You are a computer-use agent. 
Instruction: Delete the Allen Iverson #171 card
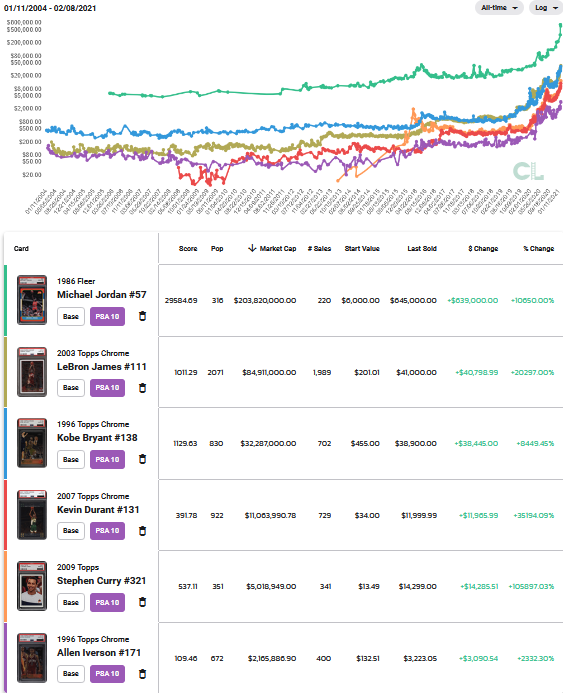142,674
